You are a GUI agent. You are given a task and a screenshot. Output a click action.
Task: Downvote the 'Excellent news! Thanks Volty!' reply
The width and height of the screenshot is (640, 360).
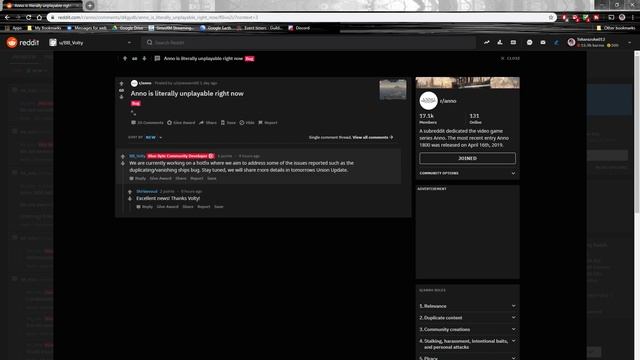click(130, 198)
